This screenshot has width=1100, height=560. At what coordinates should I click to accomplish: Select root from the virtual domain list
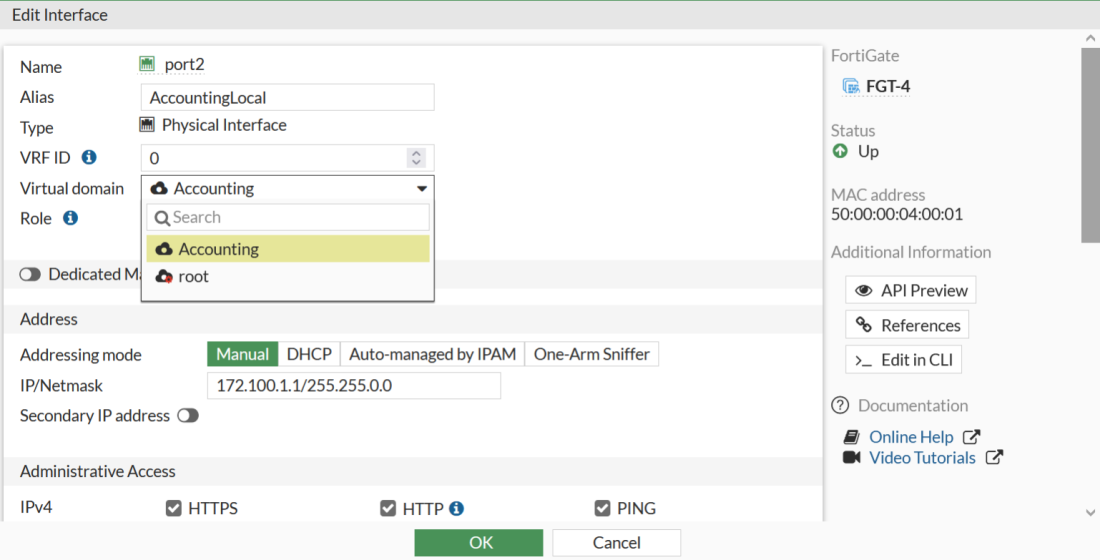click(193, 277)
